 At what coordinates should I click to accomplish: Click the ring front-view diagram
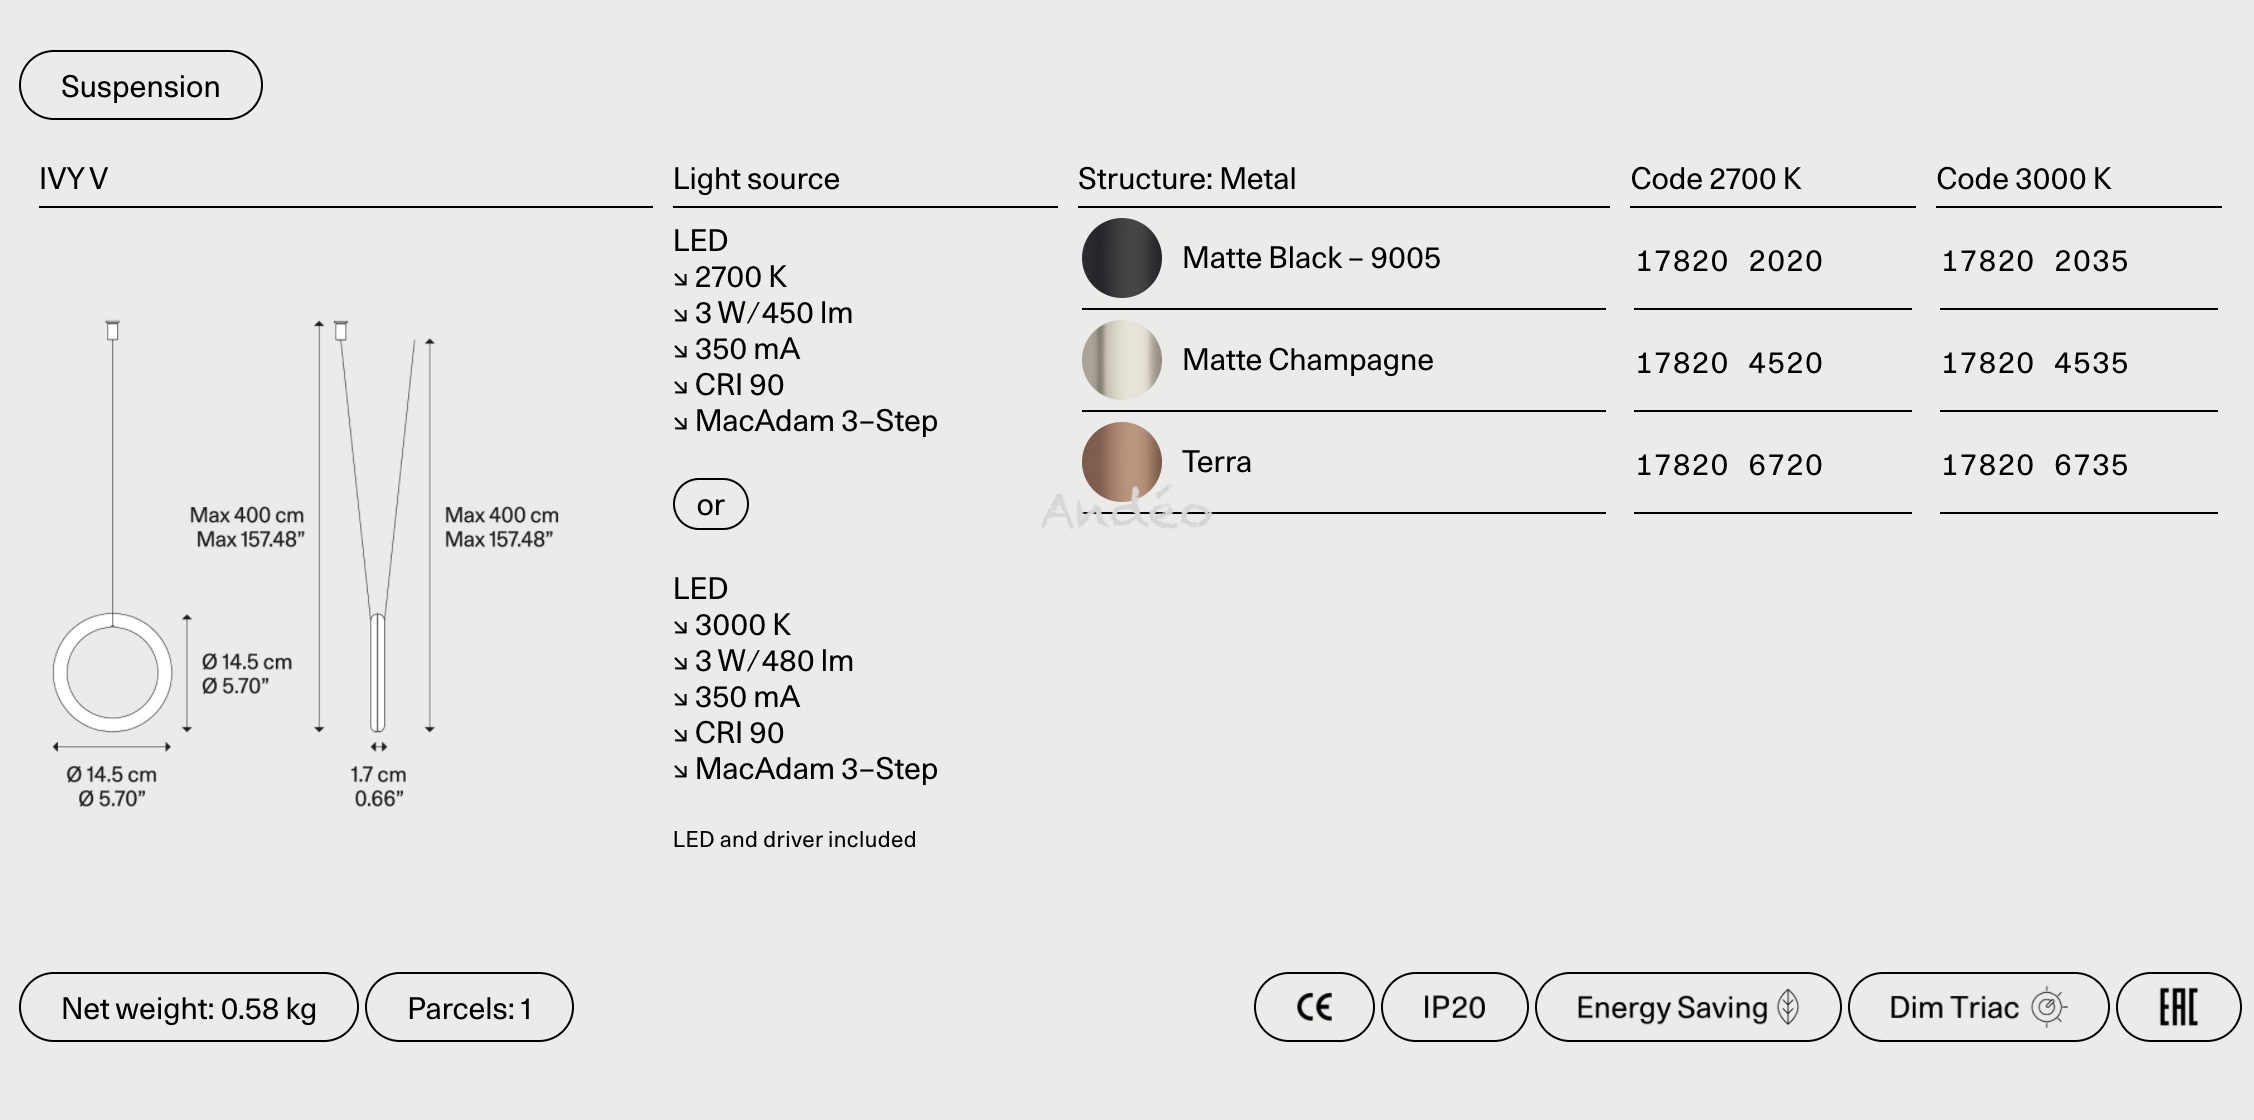click(112, 673)
